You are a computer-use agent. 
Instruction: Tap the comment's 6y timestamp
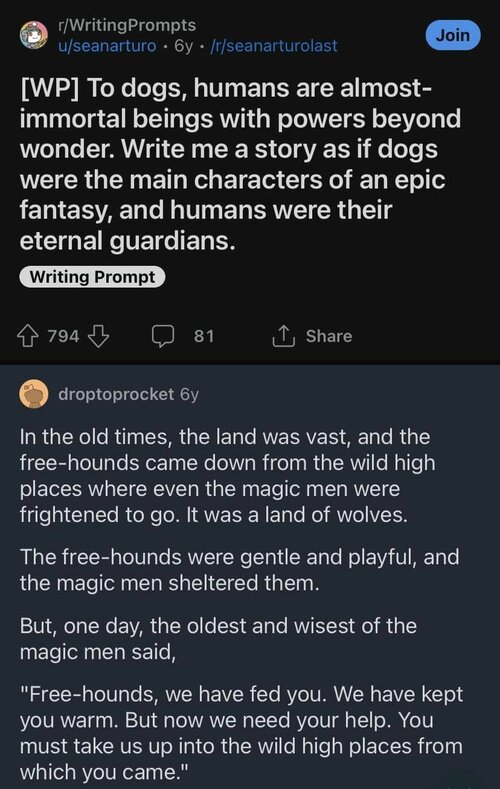pyautogui.click(x=190, y=394)
